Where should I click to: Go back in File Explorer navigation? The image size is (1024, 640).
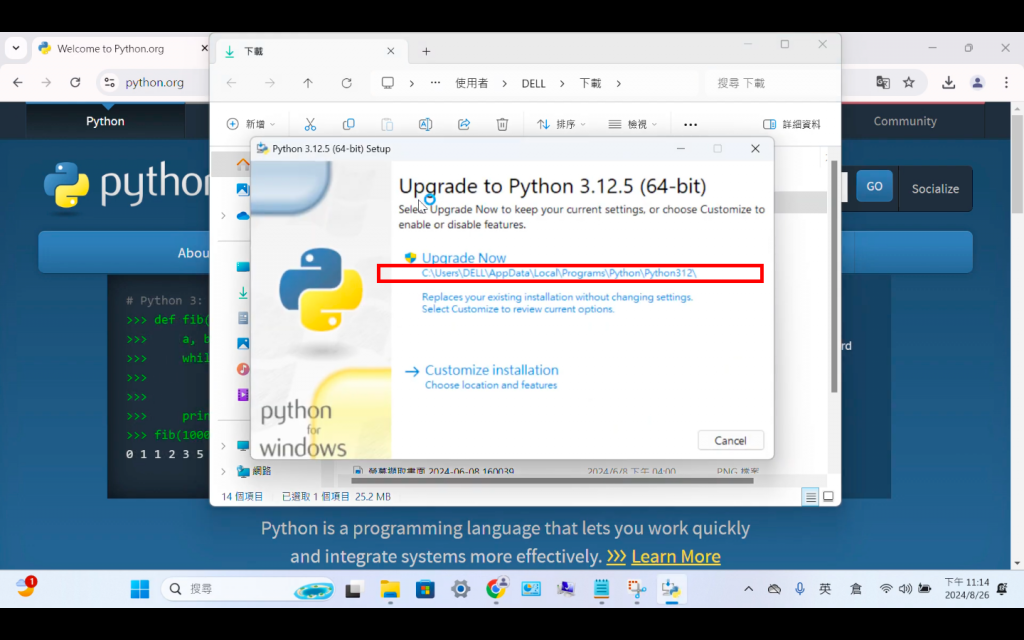[x=231, y=83]
